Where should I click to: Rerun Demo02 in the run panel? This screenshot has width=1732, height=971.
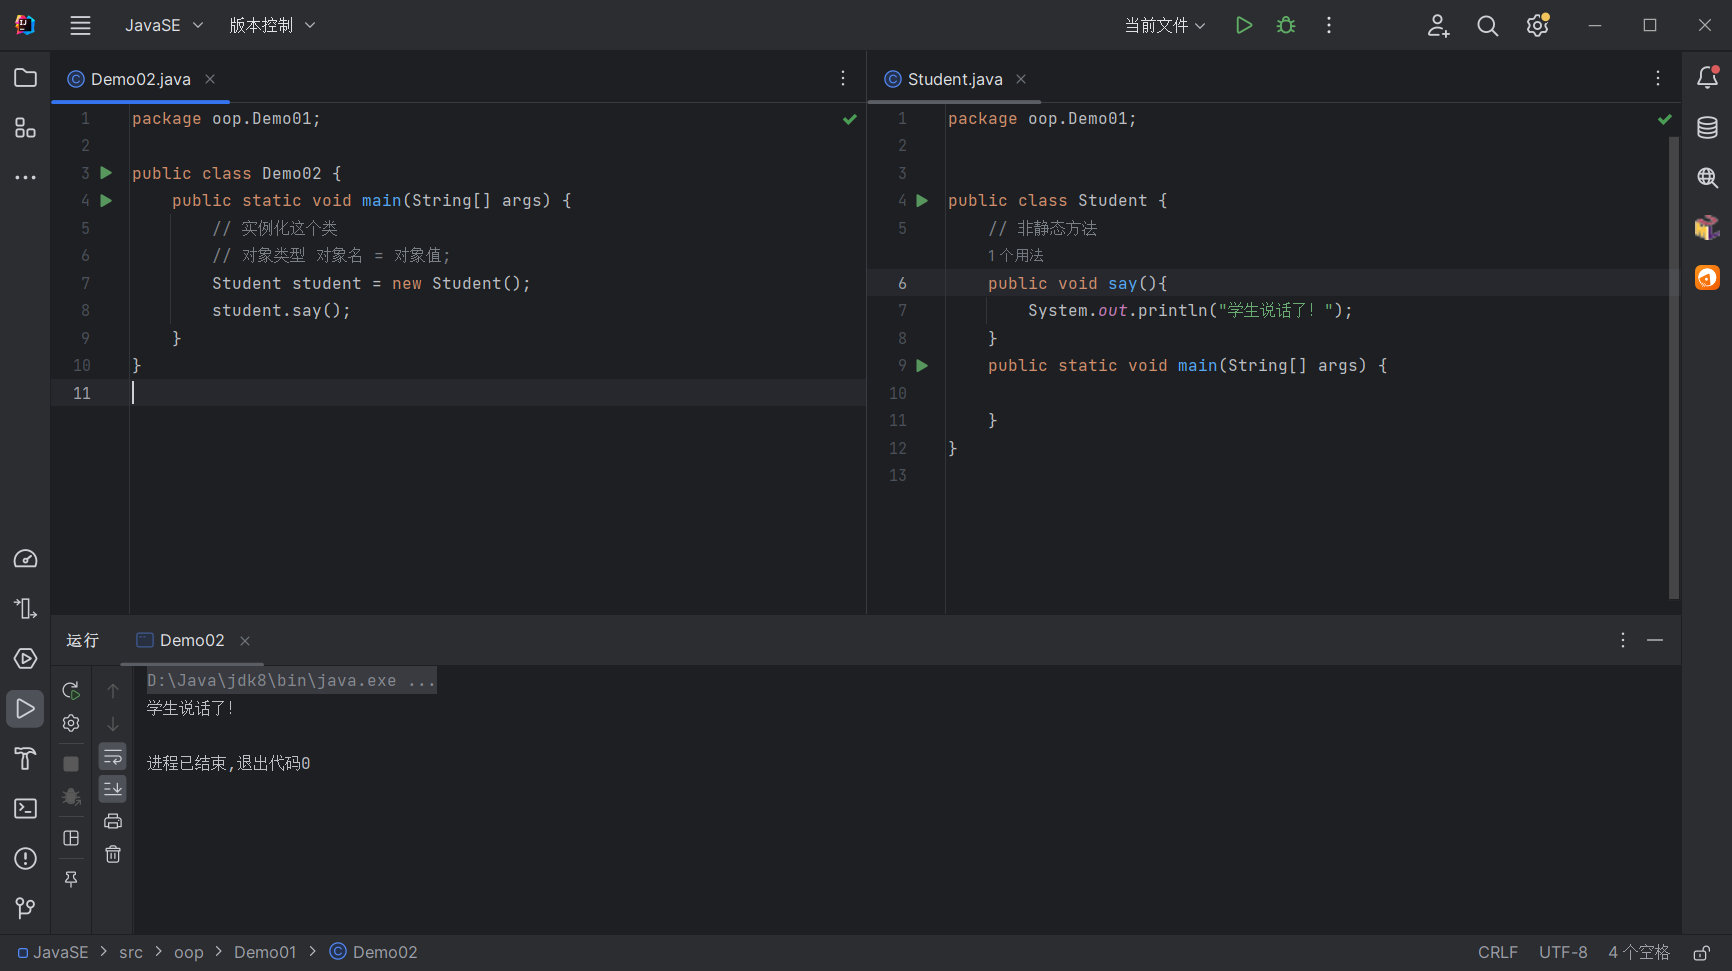[x=71, y=691]
